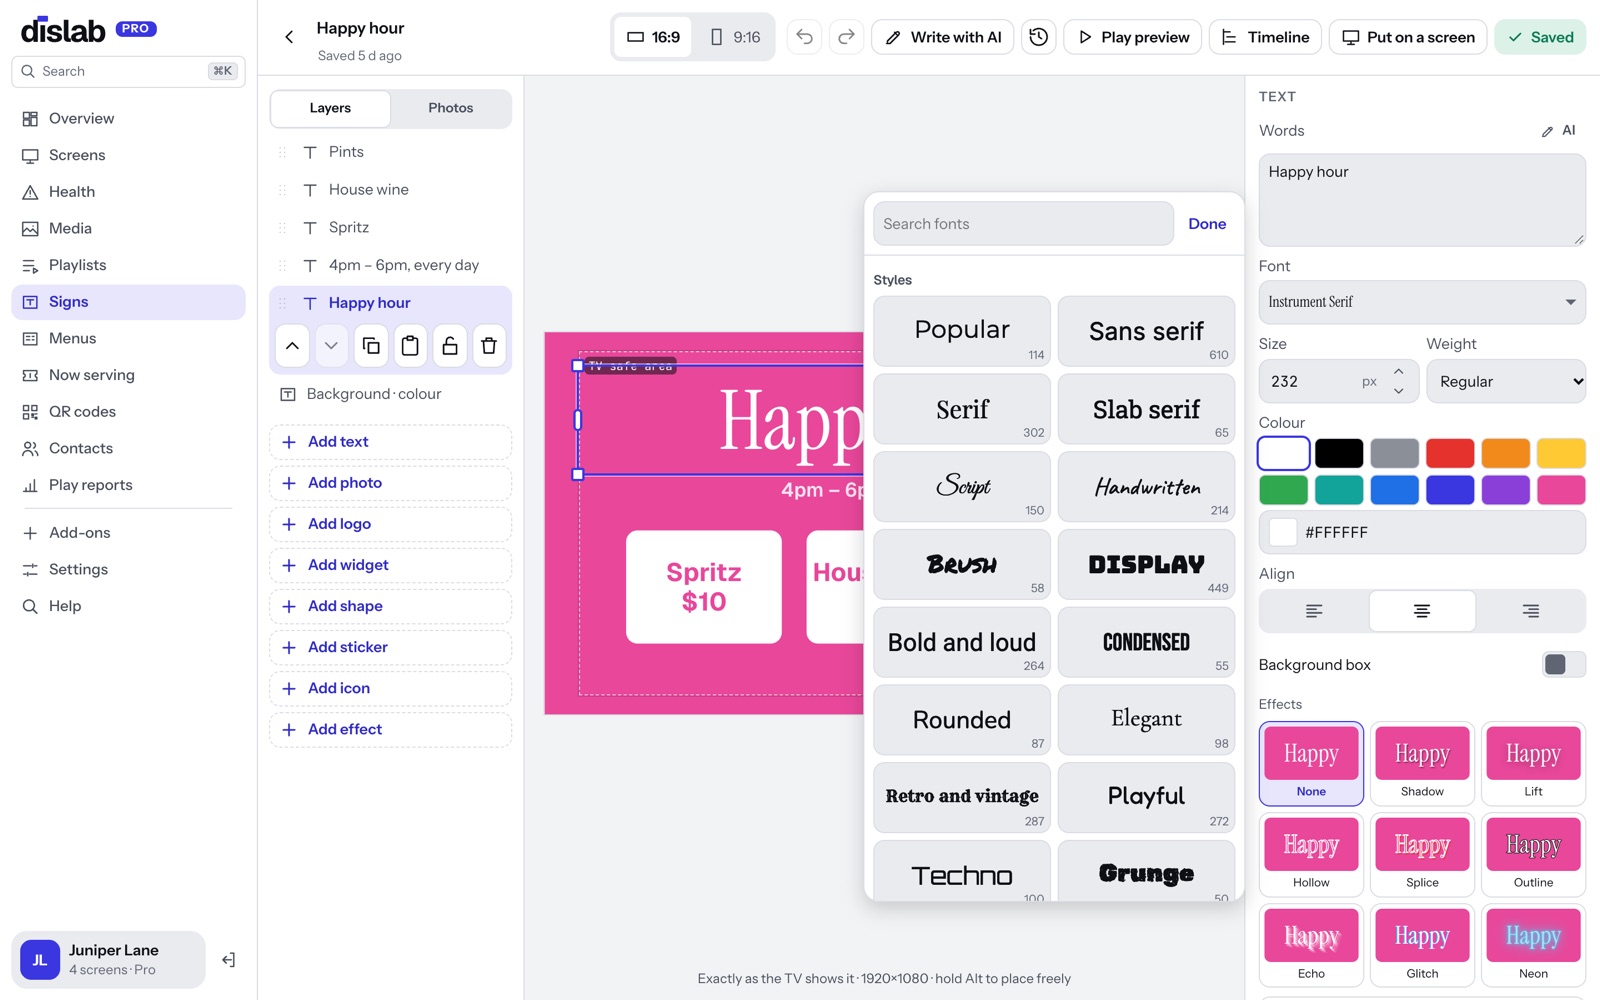Click the Add widget button
This screenshot has height=1000, width=1600.
(x=391, y=565)
